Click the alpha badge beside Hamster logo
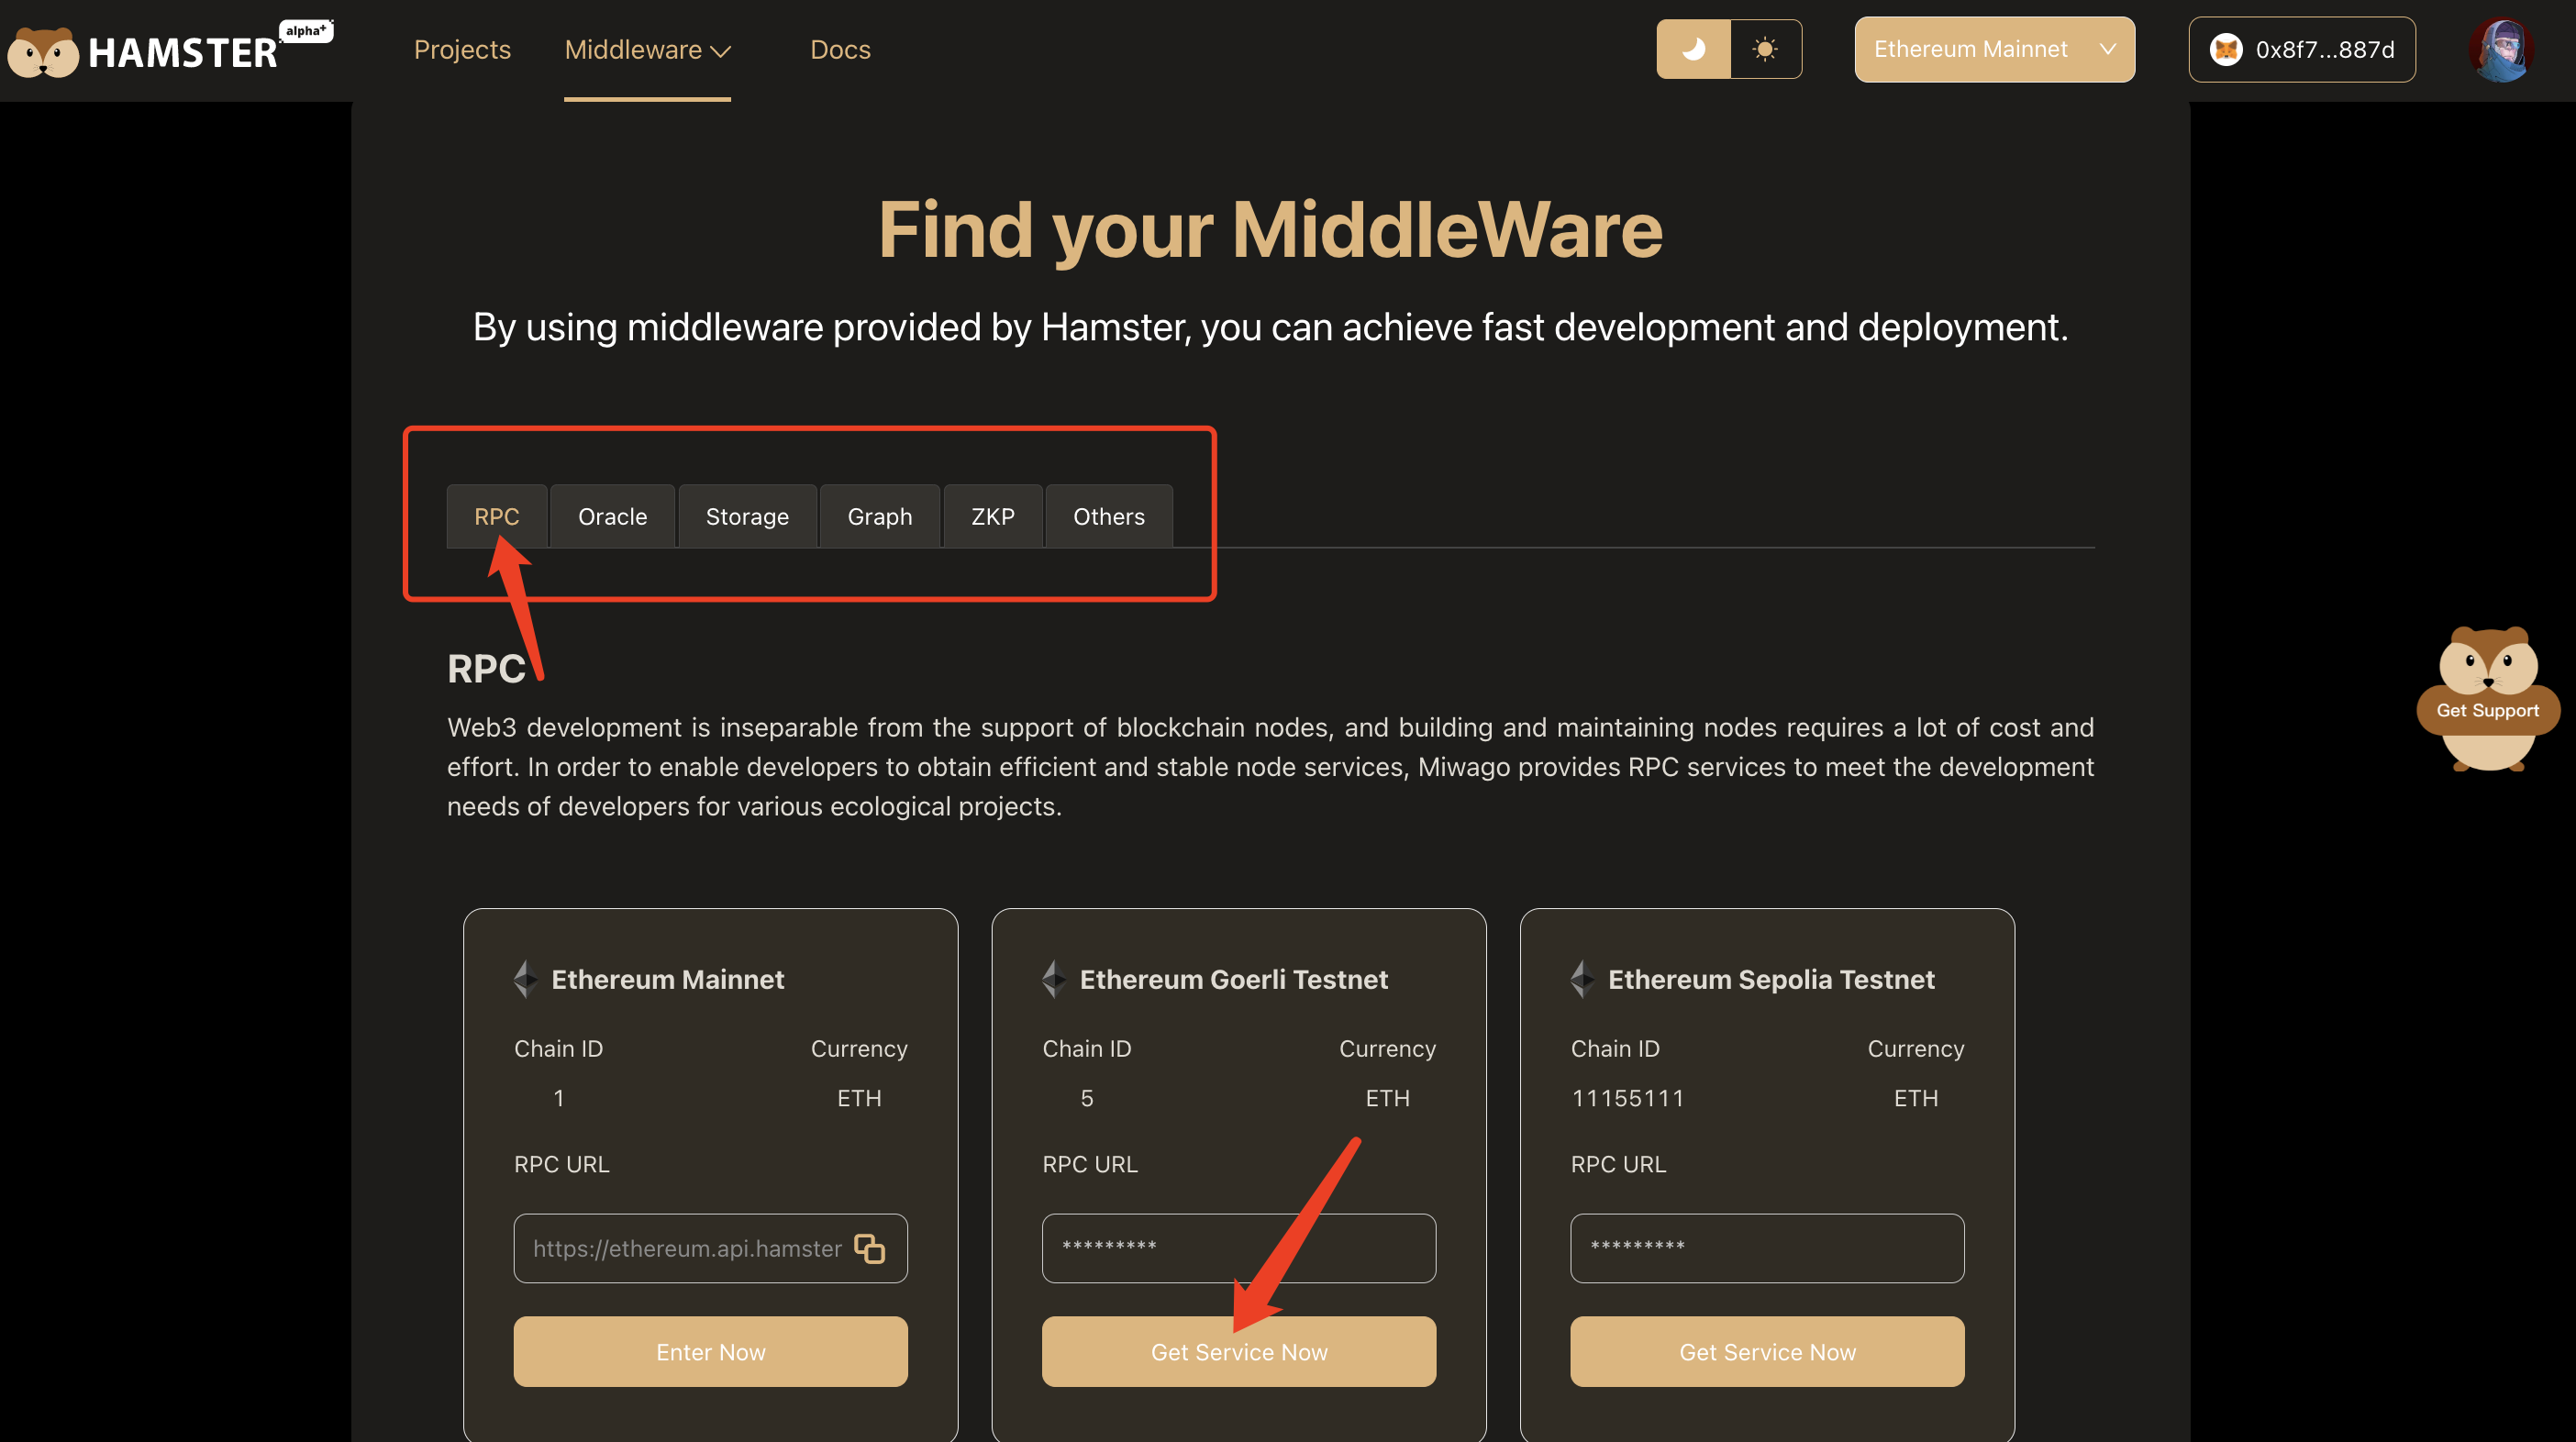2576x1442 pixels. 305,31
